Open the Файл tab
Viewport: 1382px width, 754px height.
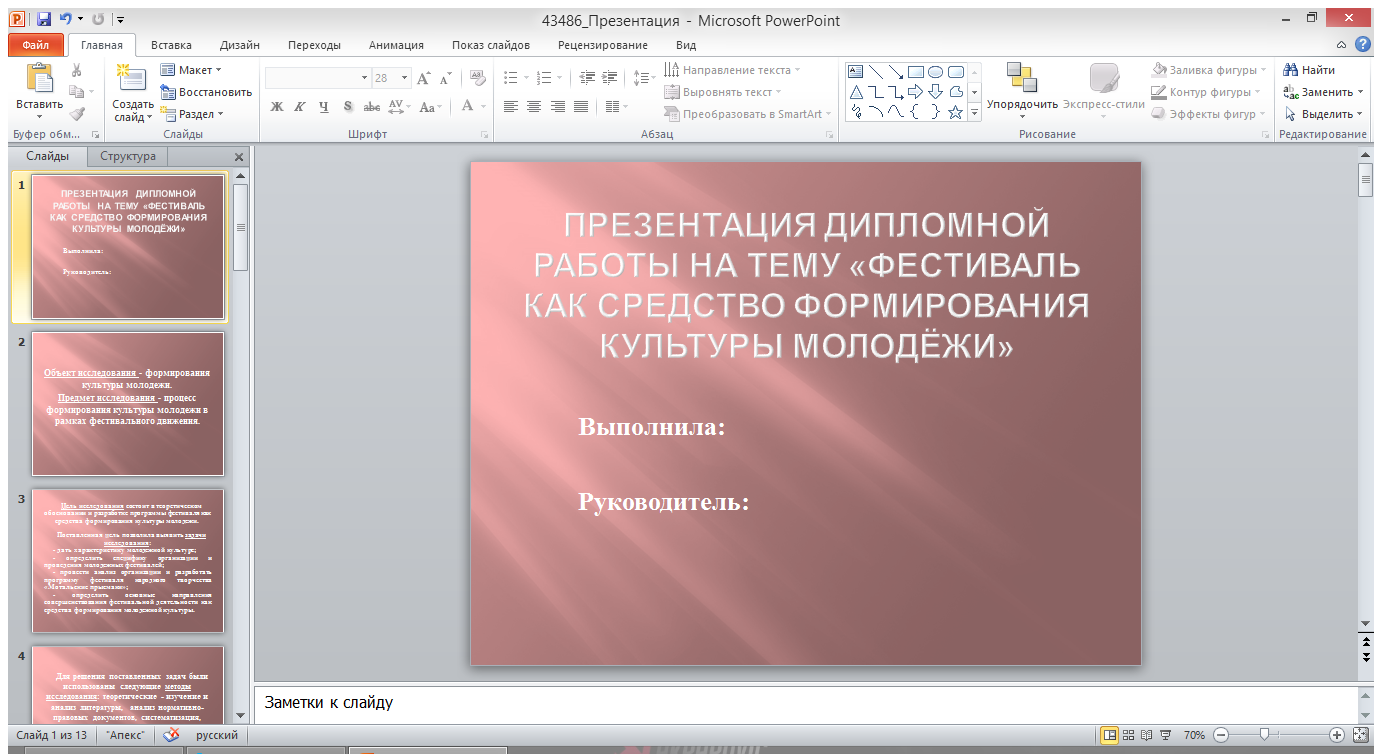pos(35,45)
